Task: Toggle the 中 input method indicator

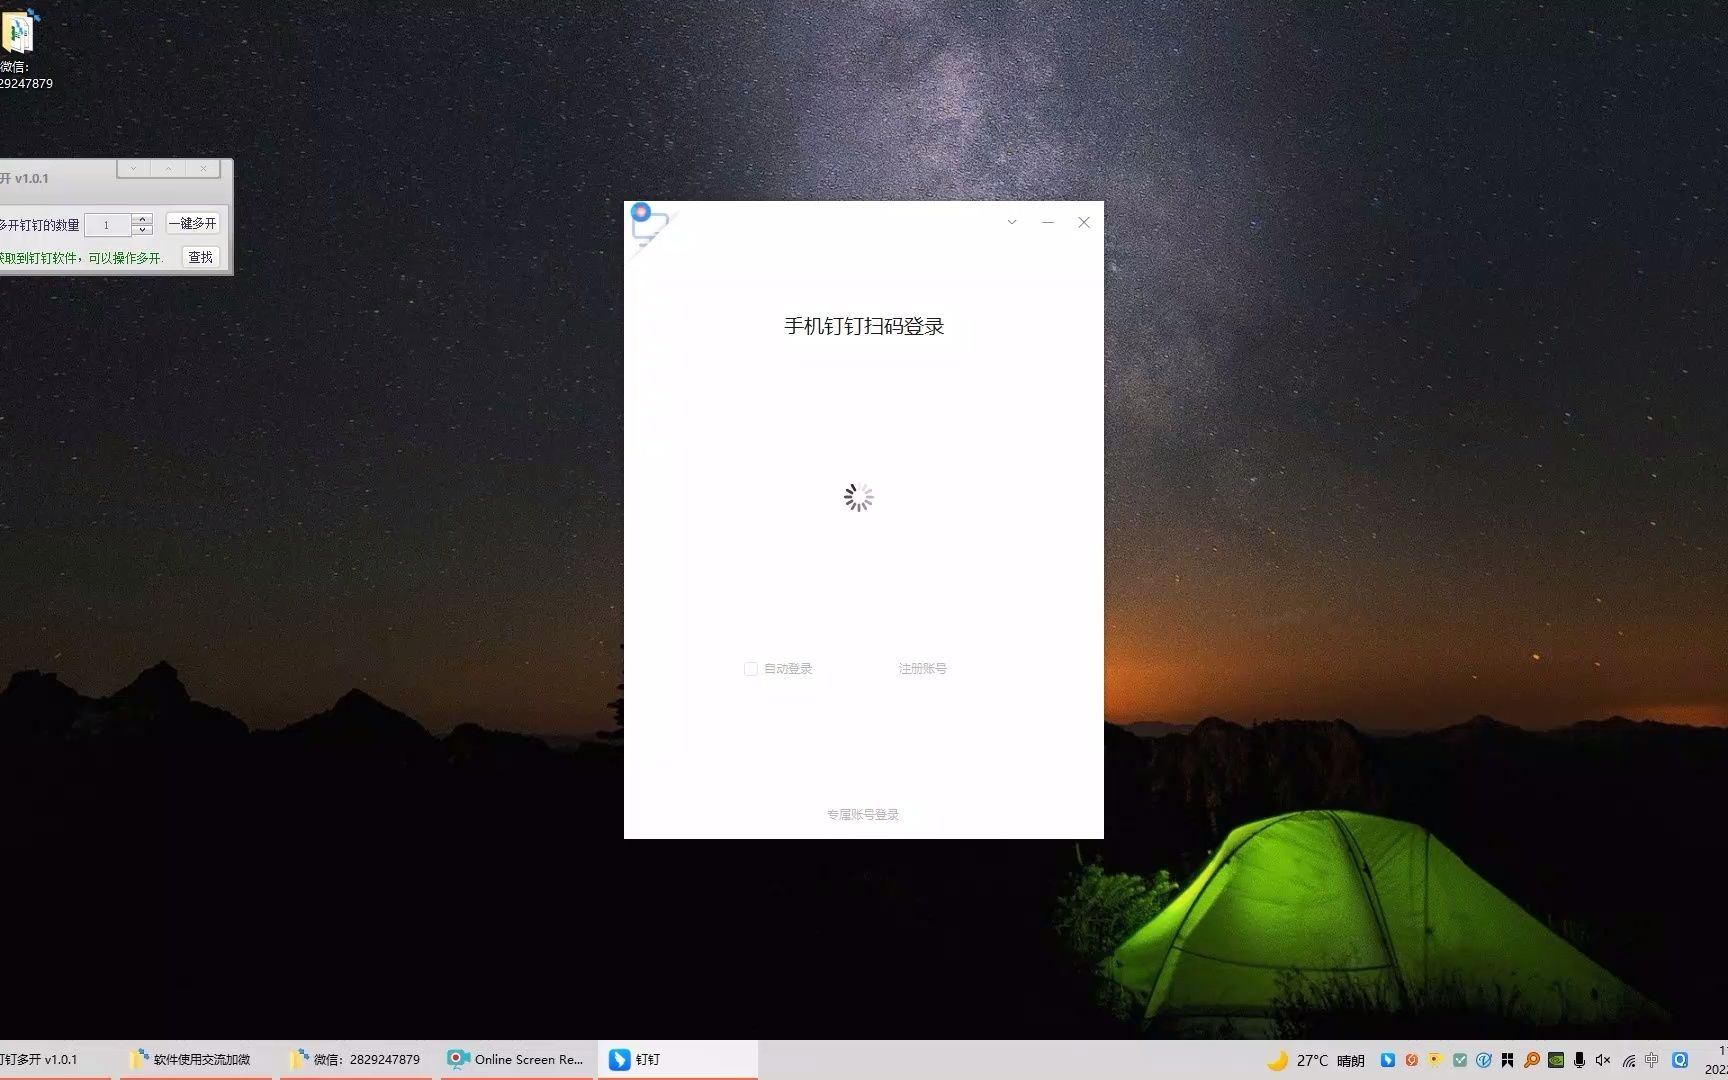Action: pyautogui.click(x=1652, y=1060)
